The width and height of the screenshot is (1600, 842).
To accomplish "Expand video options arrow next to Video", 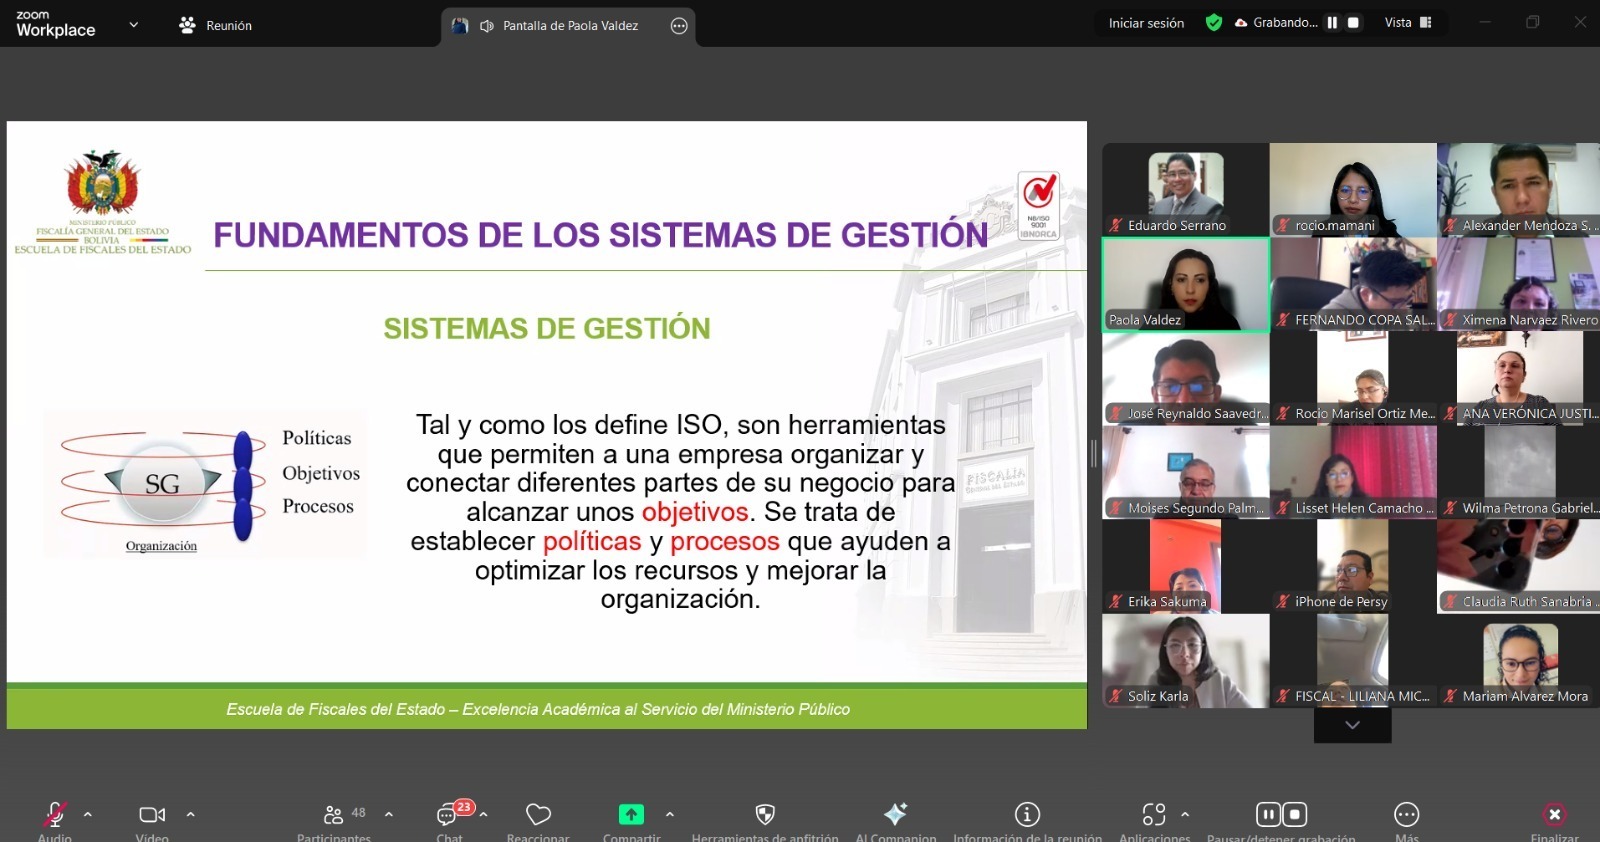I will coord(190,814).
